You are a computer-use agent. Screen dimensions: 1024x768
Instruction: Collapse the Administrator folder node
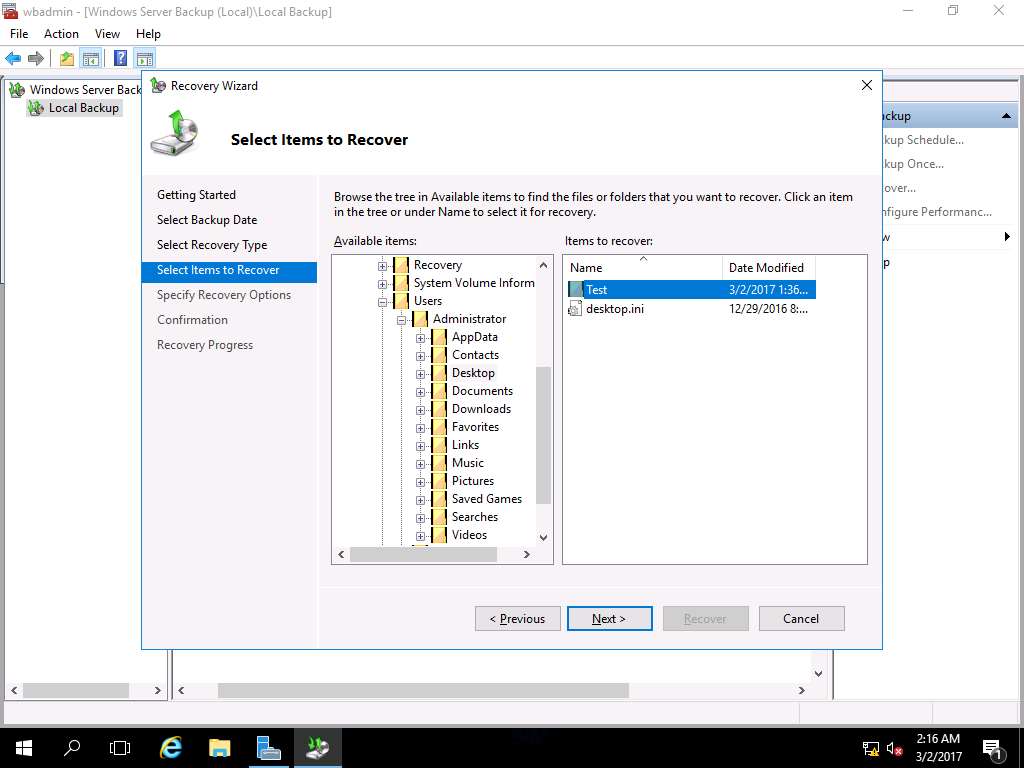pyautogui.click(x=402, y=320)
